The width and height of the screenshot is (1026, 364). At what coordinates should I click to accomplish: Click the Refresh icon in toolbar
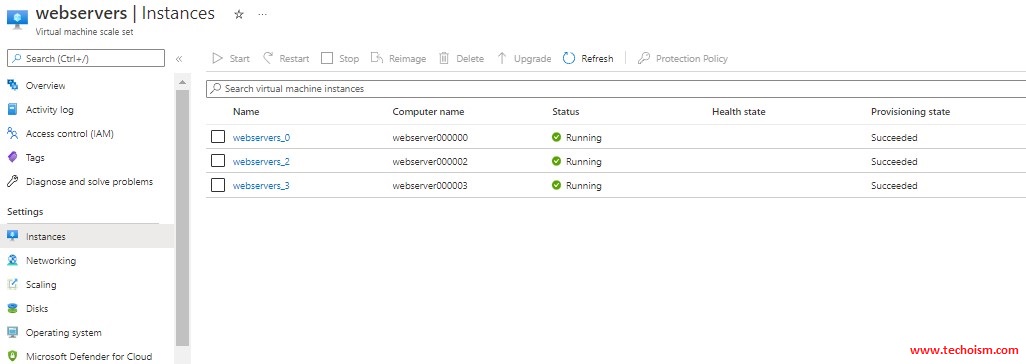569,58
